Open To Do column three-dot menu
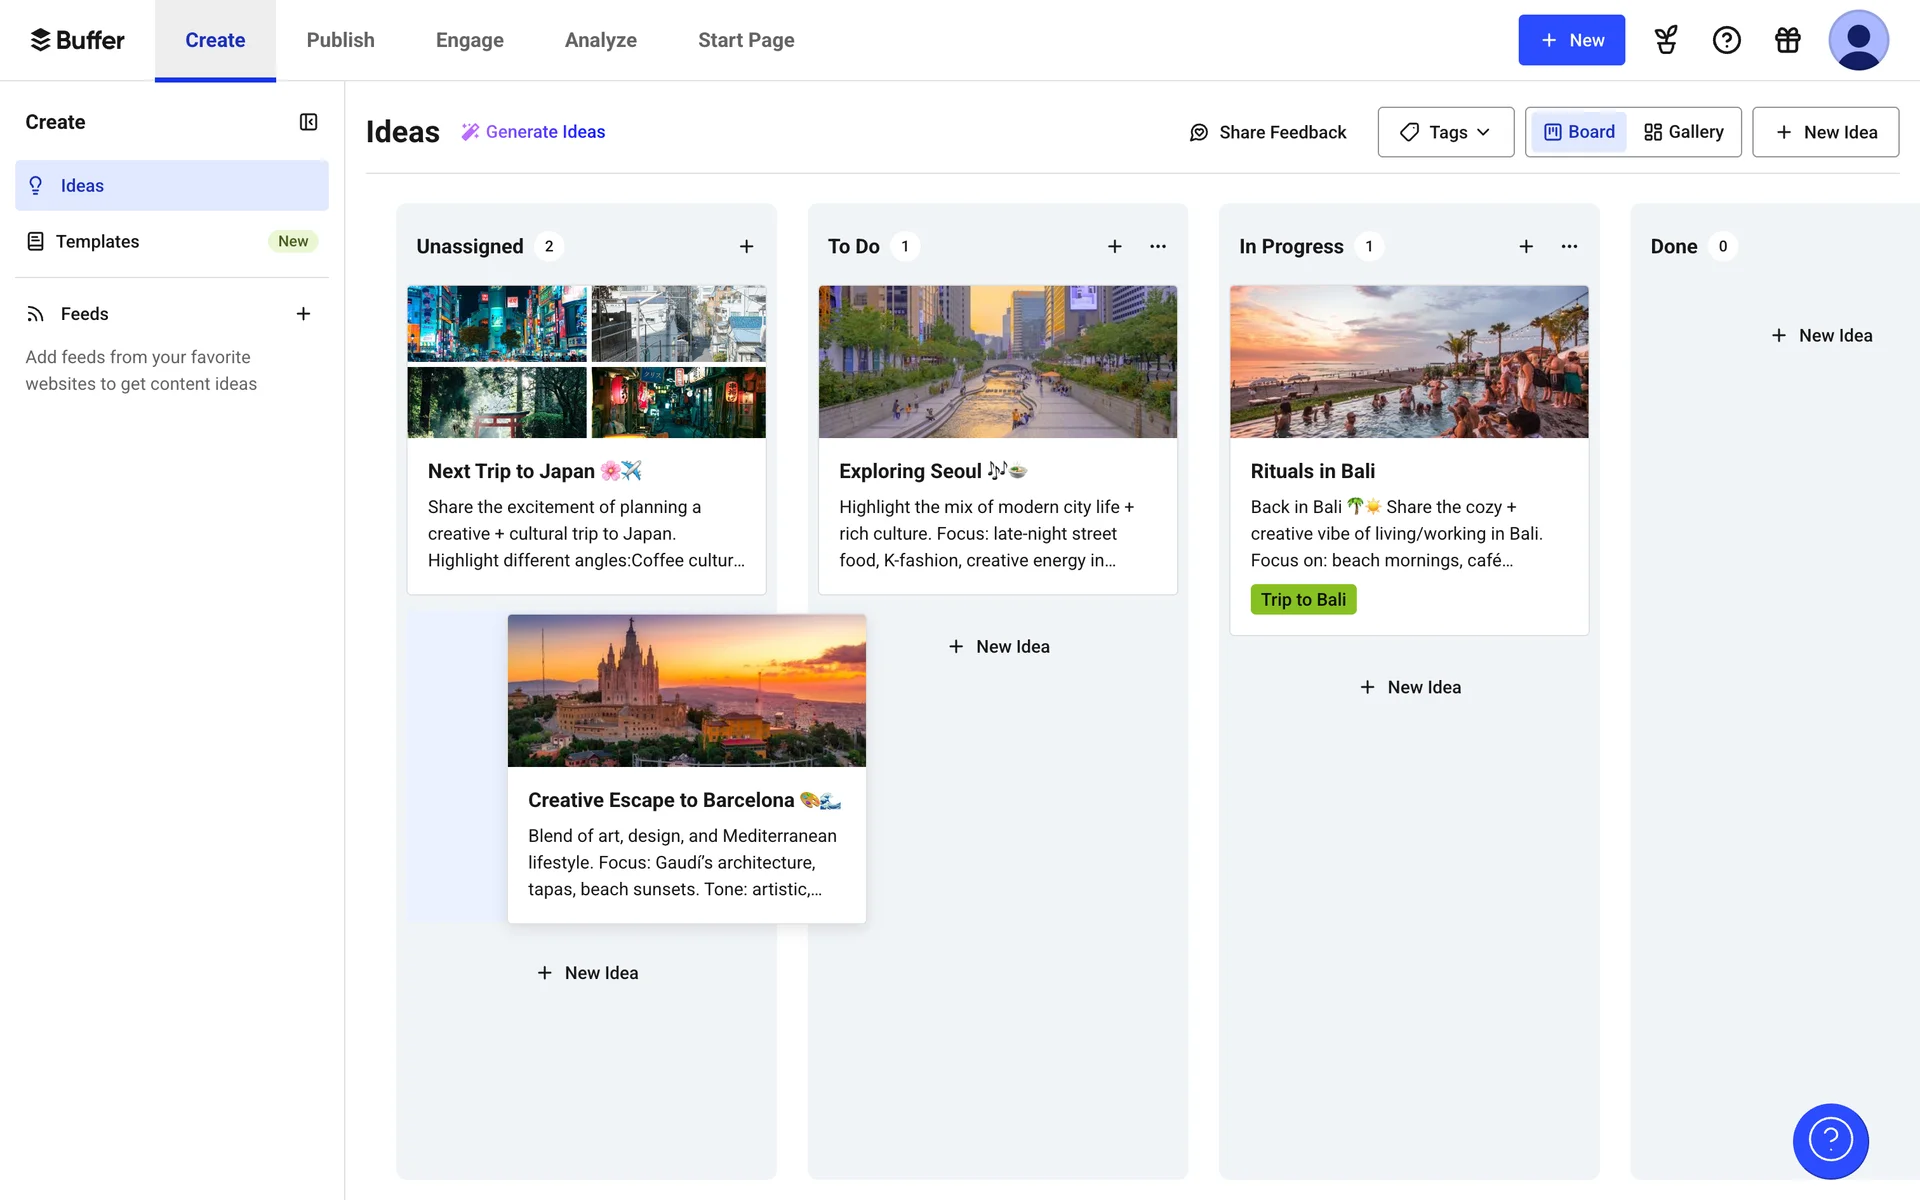Screen dimensions: 1920x1200 click(x=1158, y=246)
